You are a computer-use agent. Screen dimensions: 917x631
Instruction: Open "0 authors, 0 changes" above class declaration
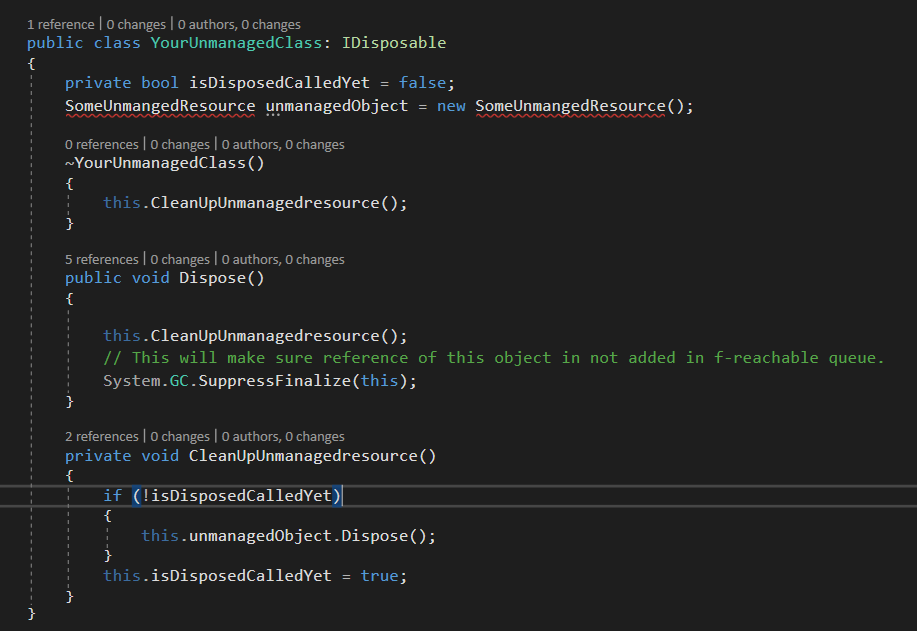tap(239, 25)
